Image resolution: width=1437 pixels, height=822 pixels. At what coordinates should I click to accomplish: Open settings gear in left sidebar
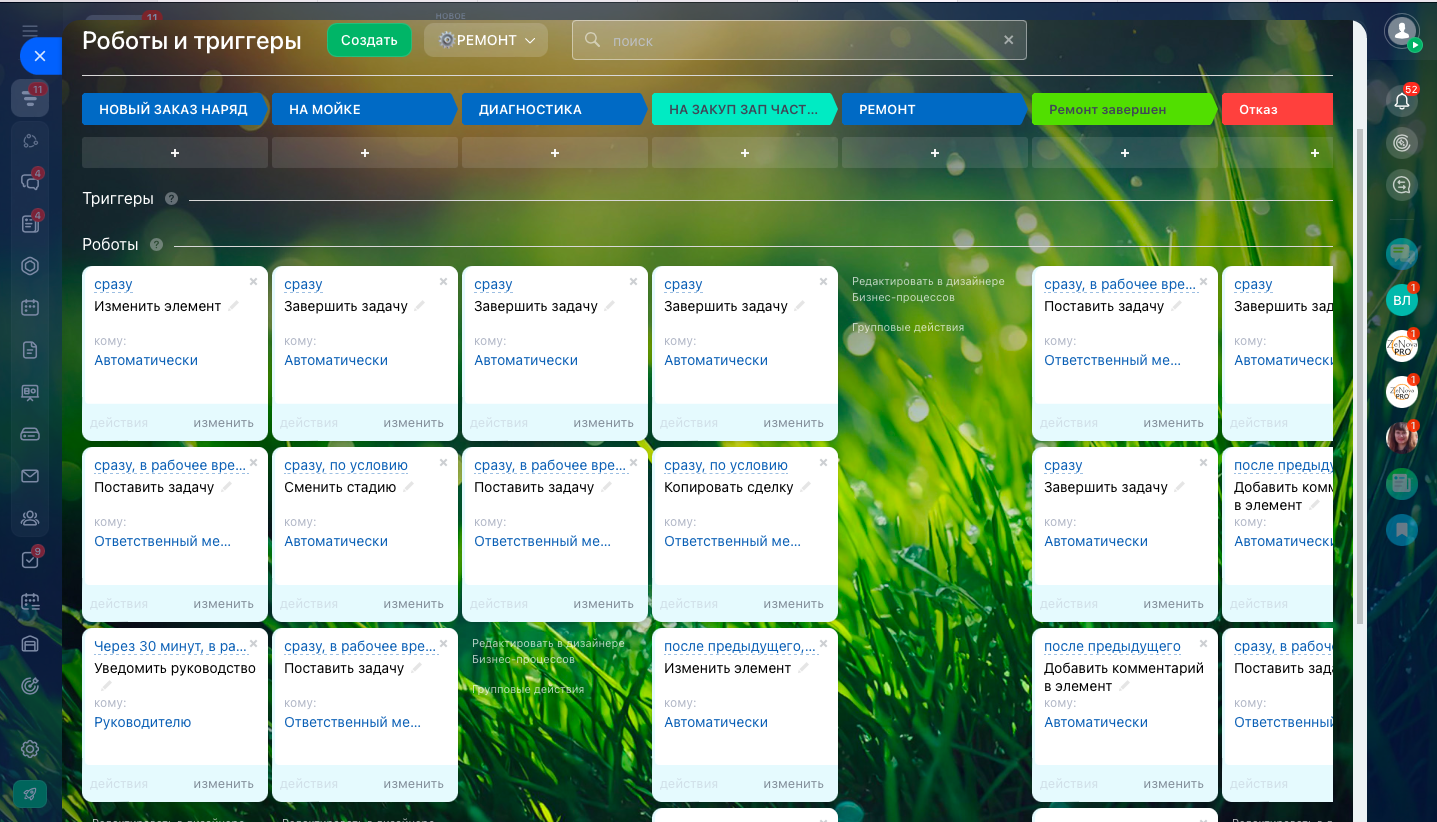[30, 749]
